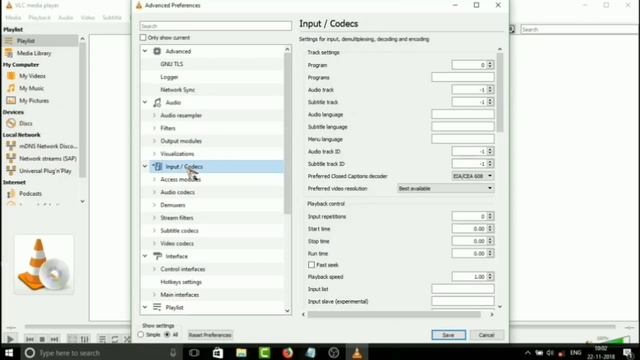
Task: Click the Network streams (SAP) icon
Action: 11,158
